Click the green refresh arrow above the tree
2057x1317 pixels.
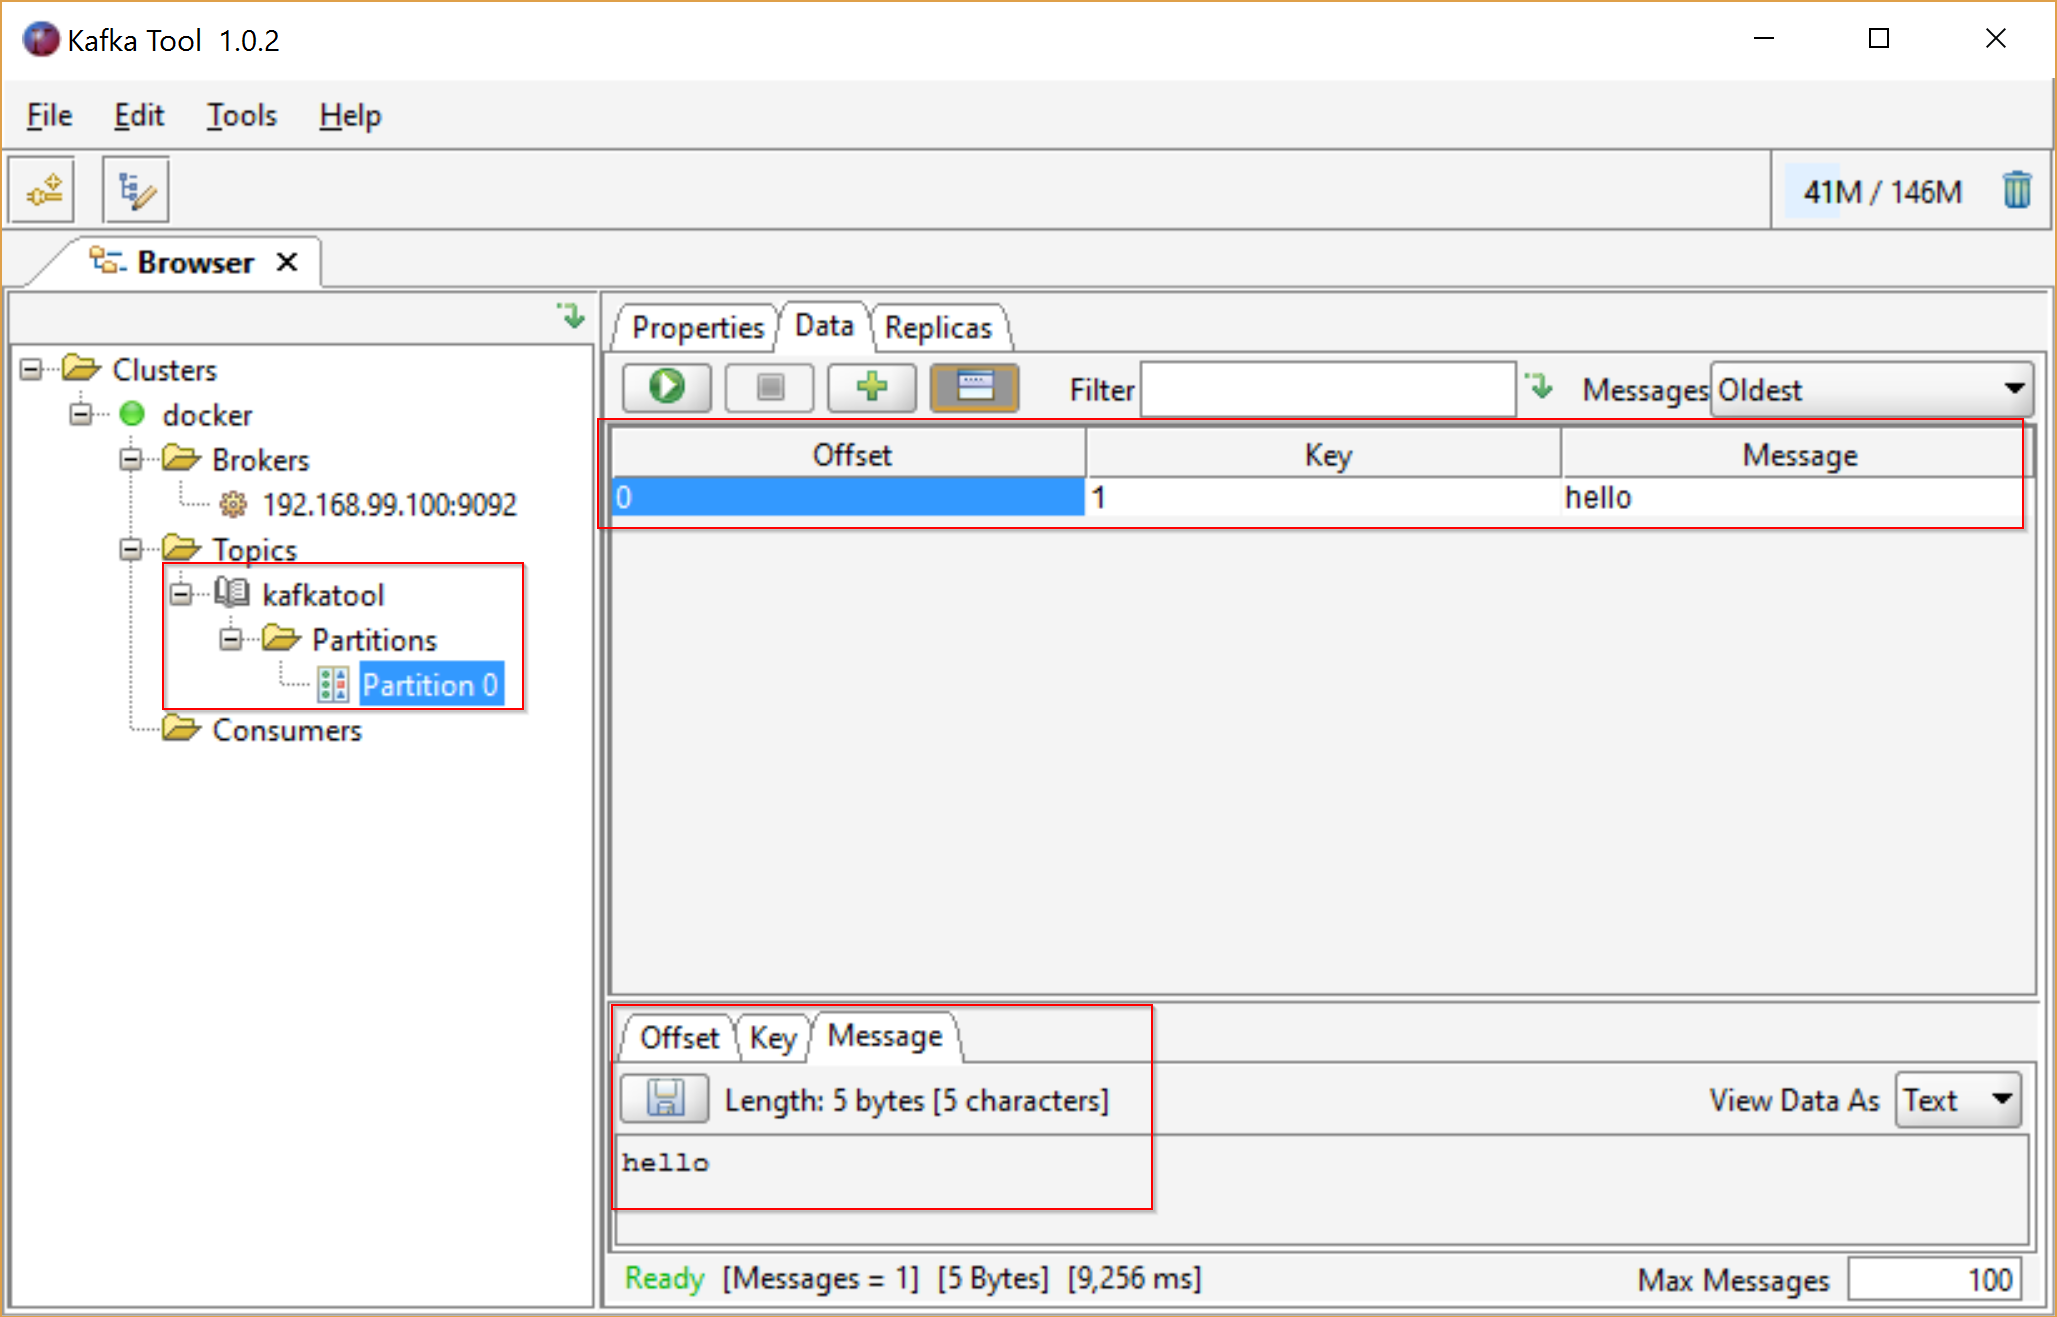pos(571,316)
